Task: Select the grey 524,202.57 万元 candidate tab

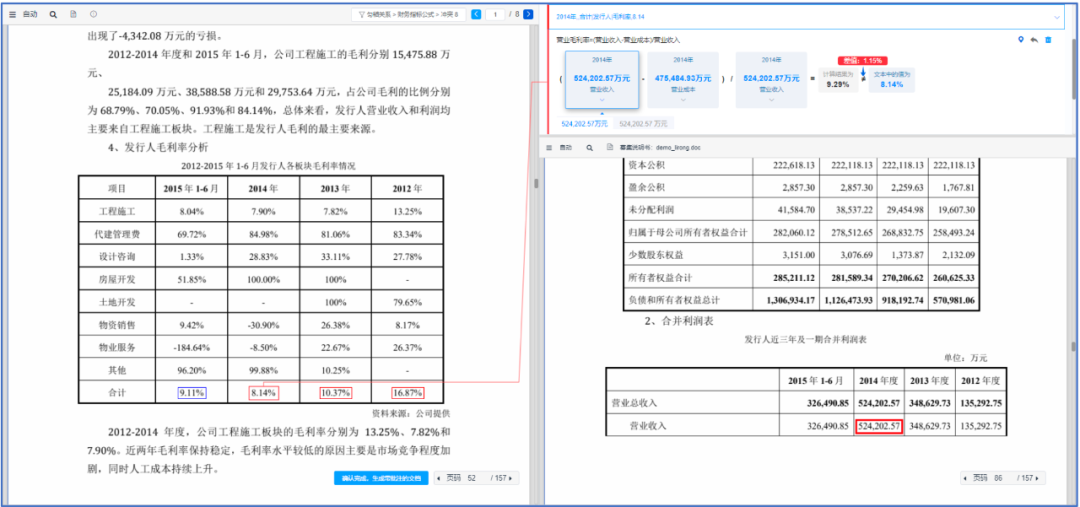Action: 643,123
